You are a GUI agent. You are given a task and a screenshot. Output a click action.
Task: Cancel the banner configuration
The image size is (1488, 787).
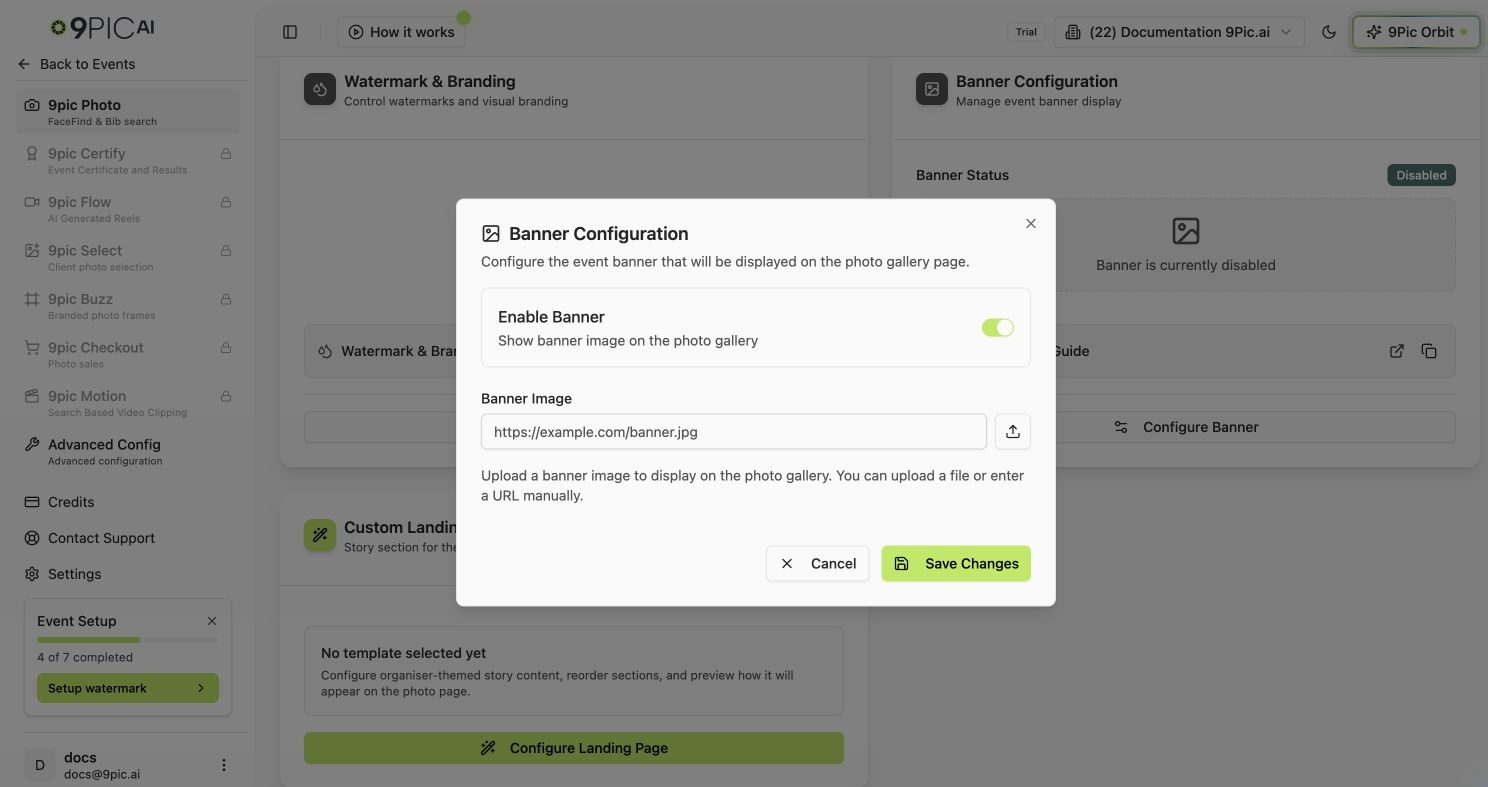coord(818,564)
